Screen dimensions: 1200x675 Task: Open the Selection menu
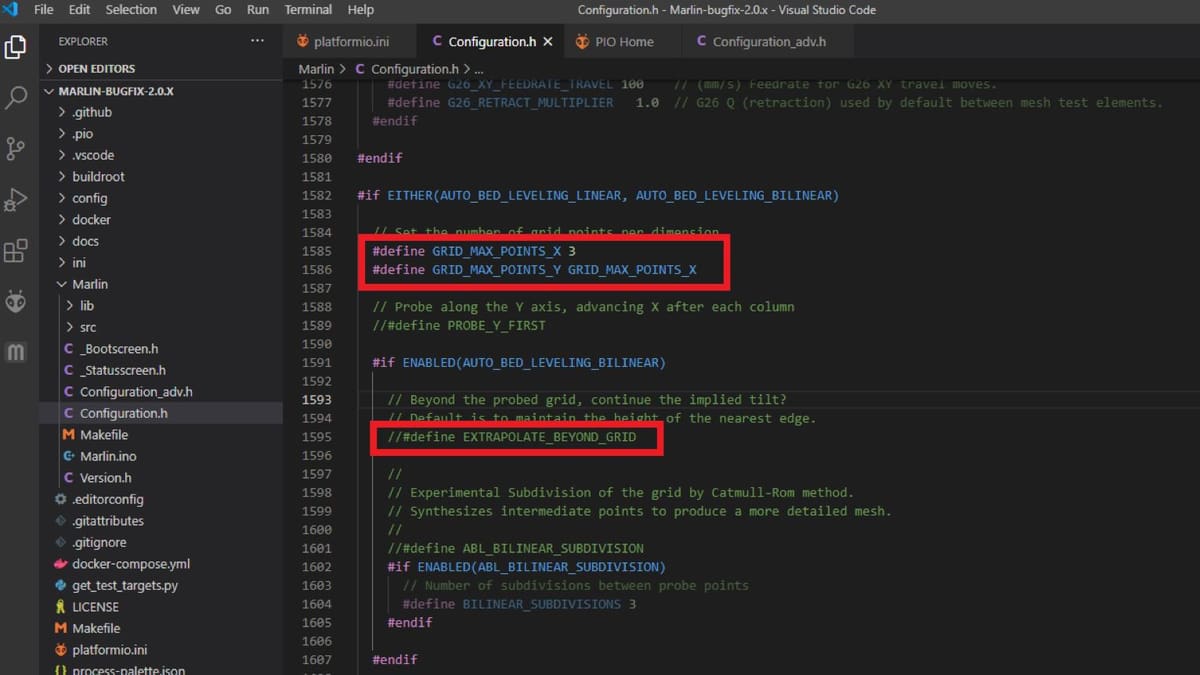(x=131, y=10)
